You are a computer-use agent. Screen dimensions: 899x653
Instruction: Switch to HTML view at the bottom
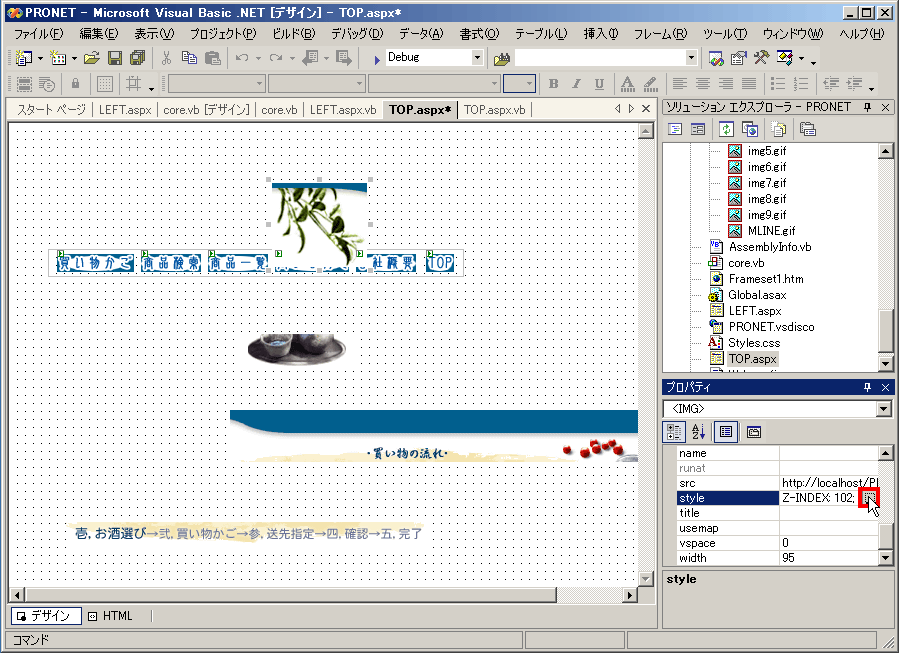[x=111, y=616]
